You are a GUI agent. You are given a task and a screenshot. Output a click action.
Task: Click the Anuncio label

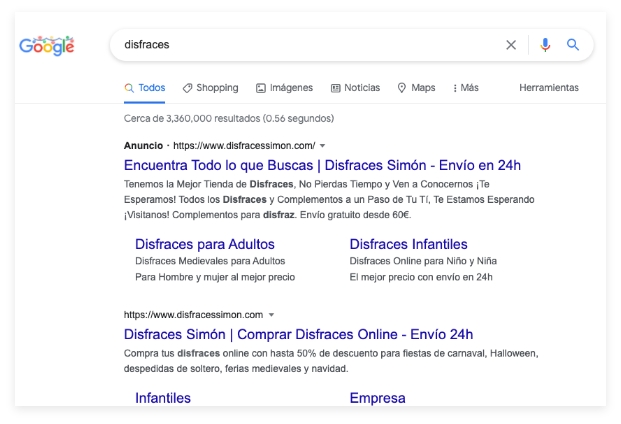(143, 146)
